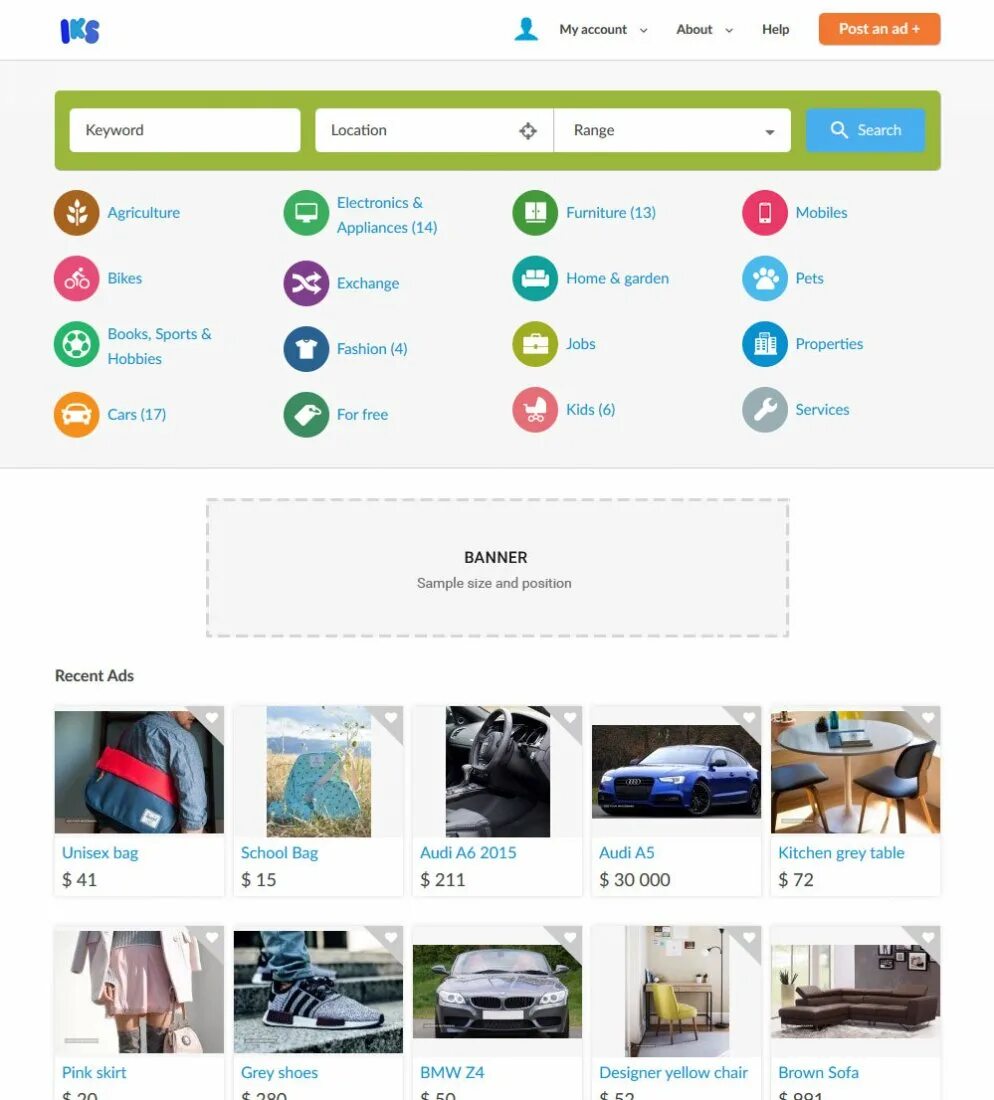Use the location crosshair icon
Screen dimensions: 994x1100
coord(528,130)
